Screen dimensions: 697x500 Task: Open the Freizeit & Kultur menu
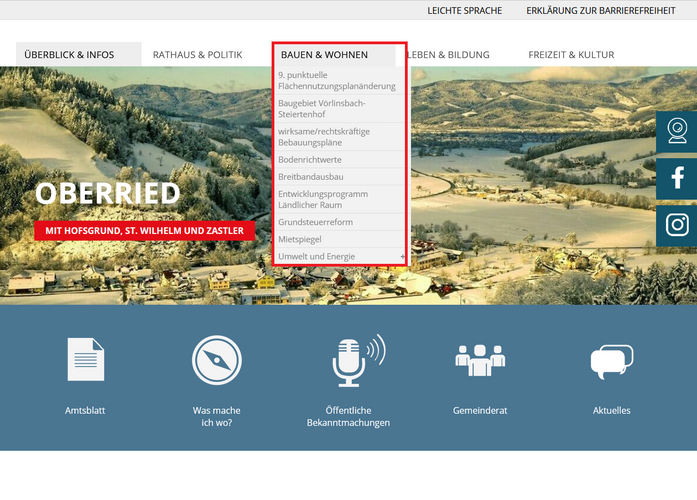point(571,55)
